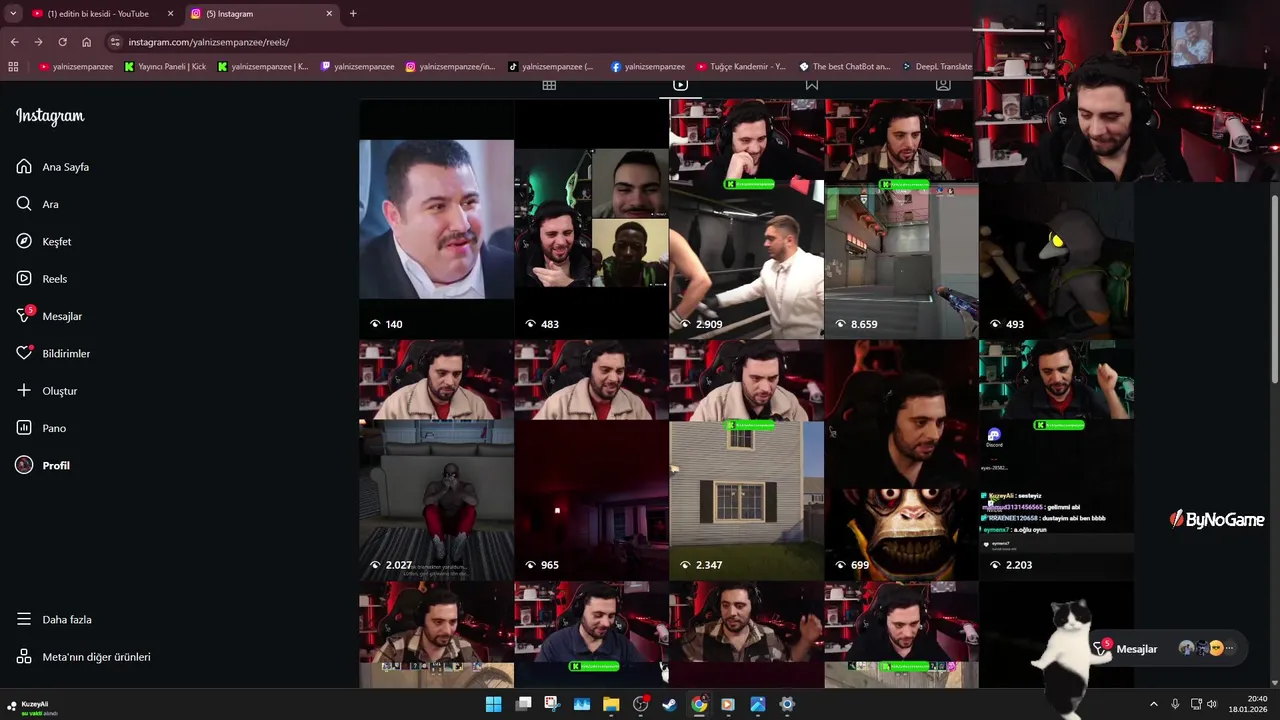This screenshot has height=720, width=1280.
Task: Click the page vertical scrollbar thumb
Action: click(x=1274, y=288)
